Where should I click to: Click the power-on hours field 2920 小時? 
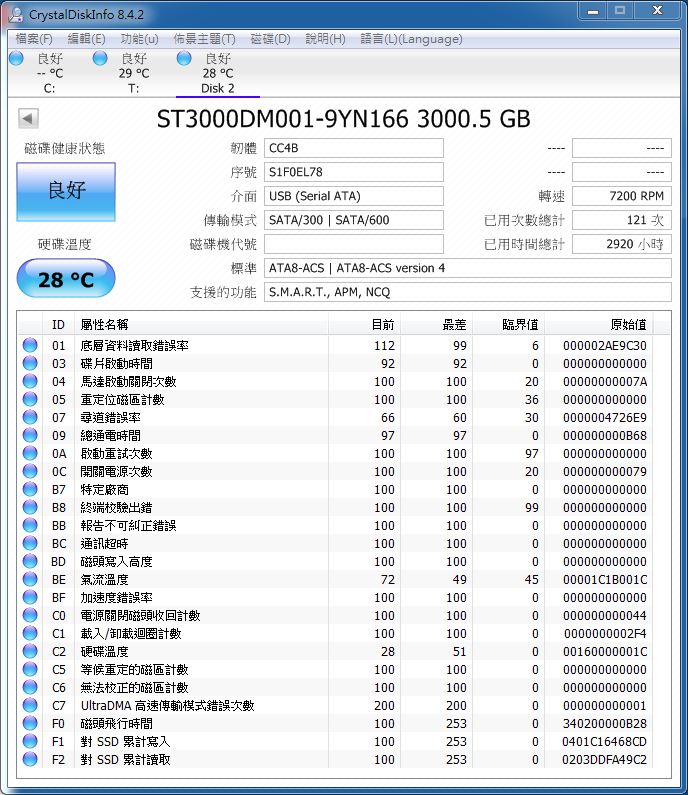pos(622,244)
